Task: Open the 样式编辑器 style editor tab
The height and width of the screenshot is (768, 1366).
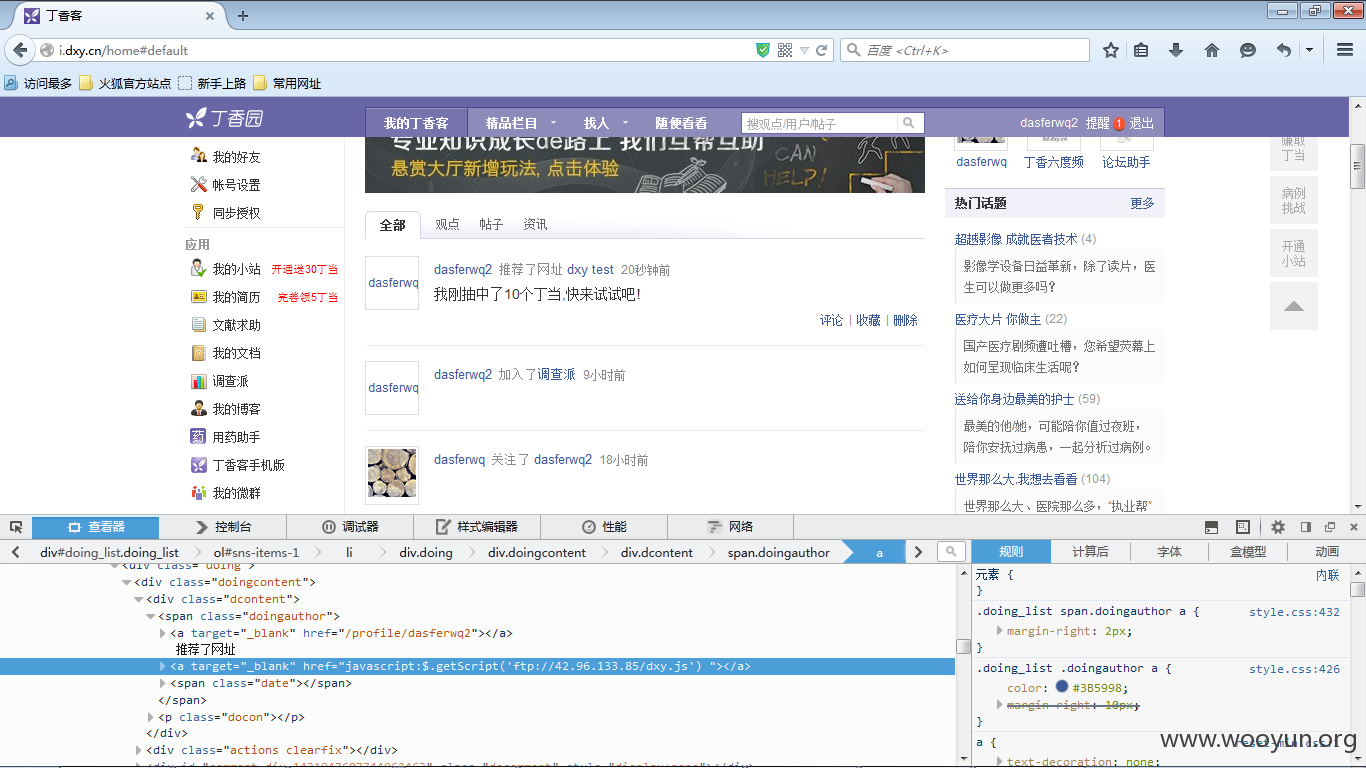Action: [477, 527]
